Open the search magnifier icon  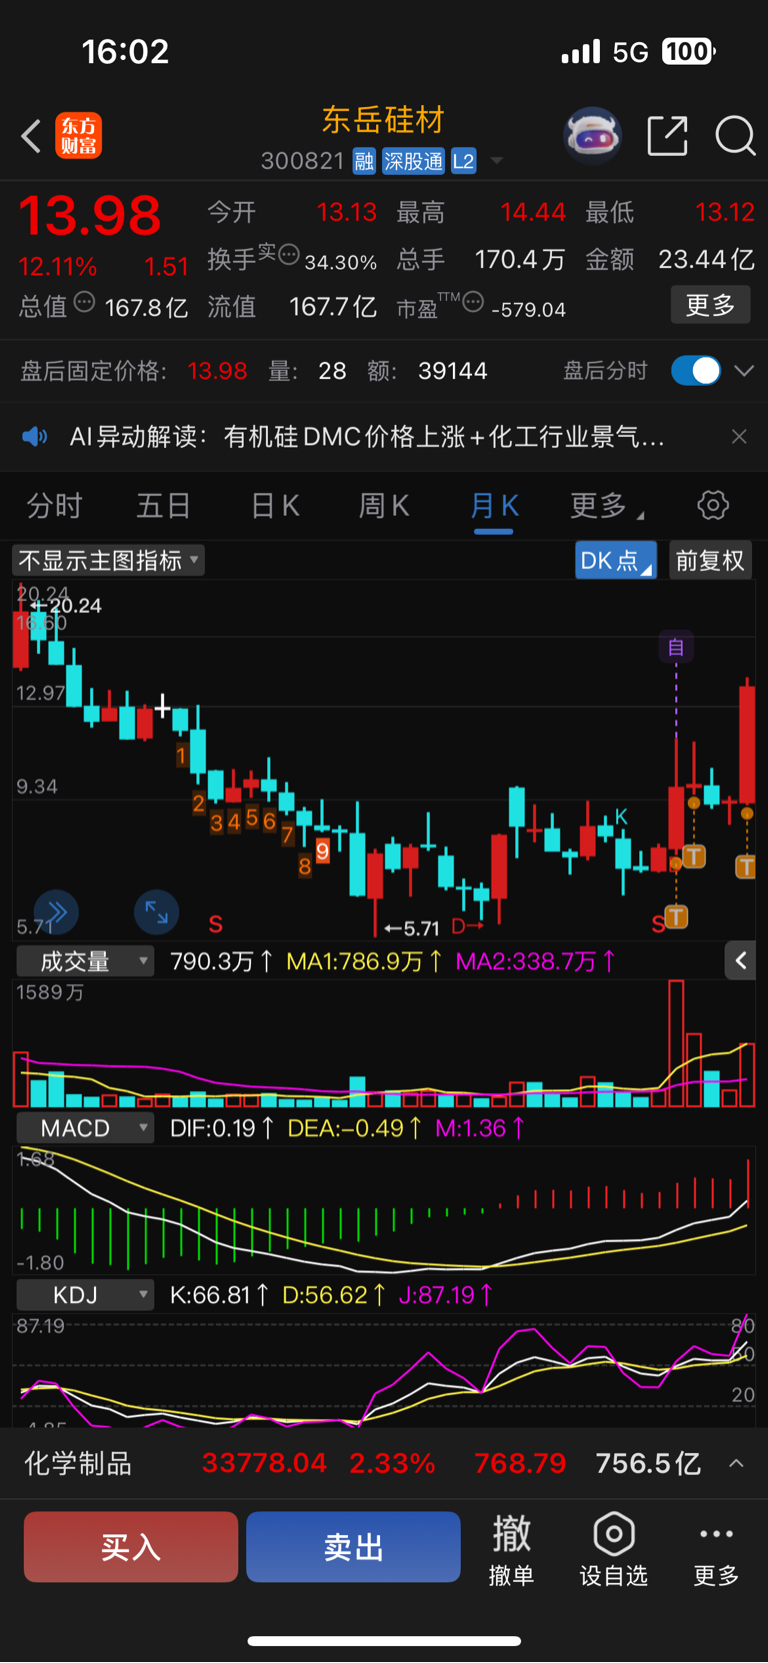click(x=735, y=135)
